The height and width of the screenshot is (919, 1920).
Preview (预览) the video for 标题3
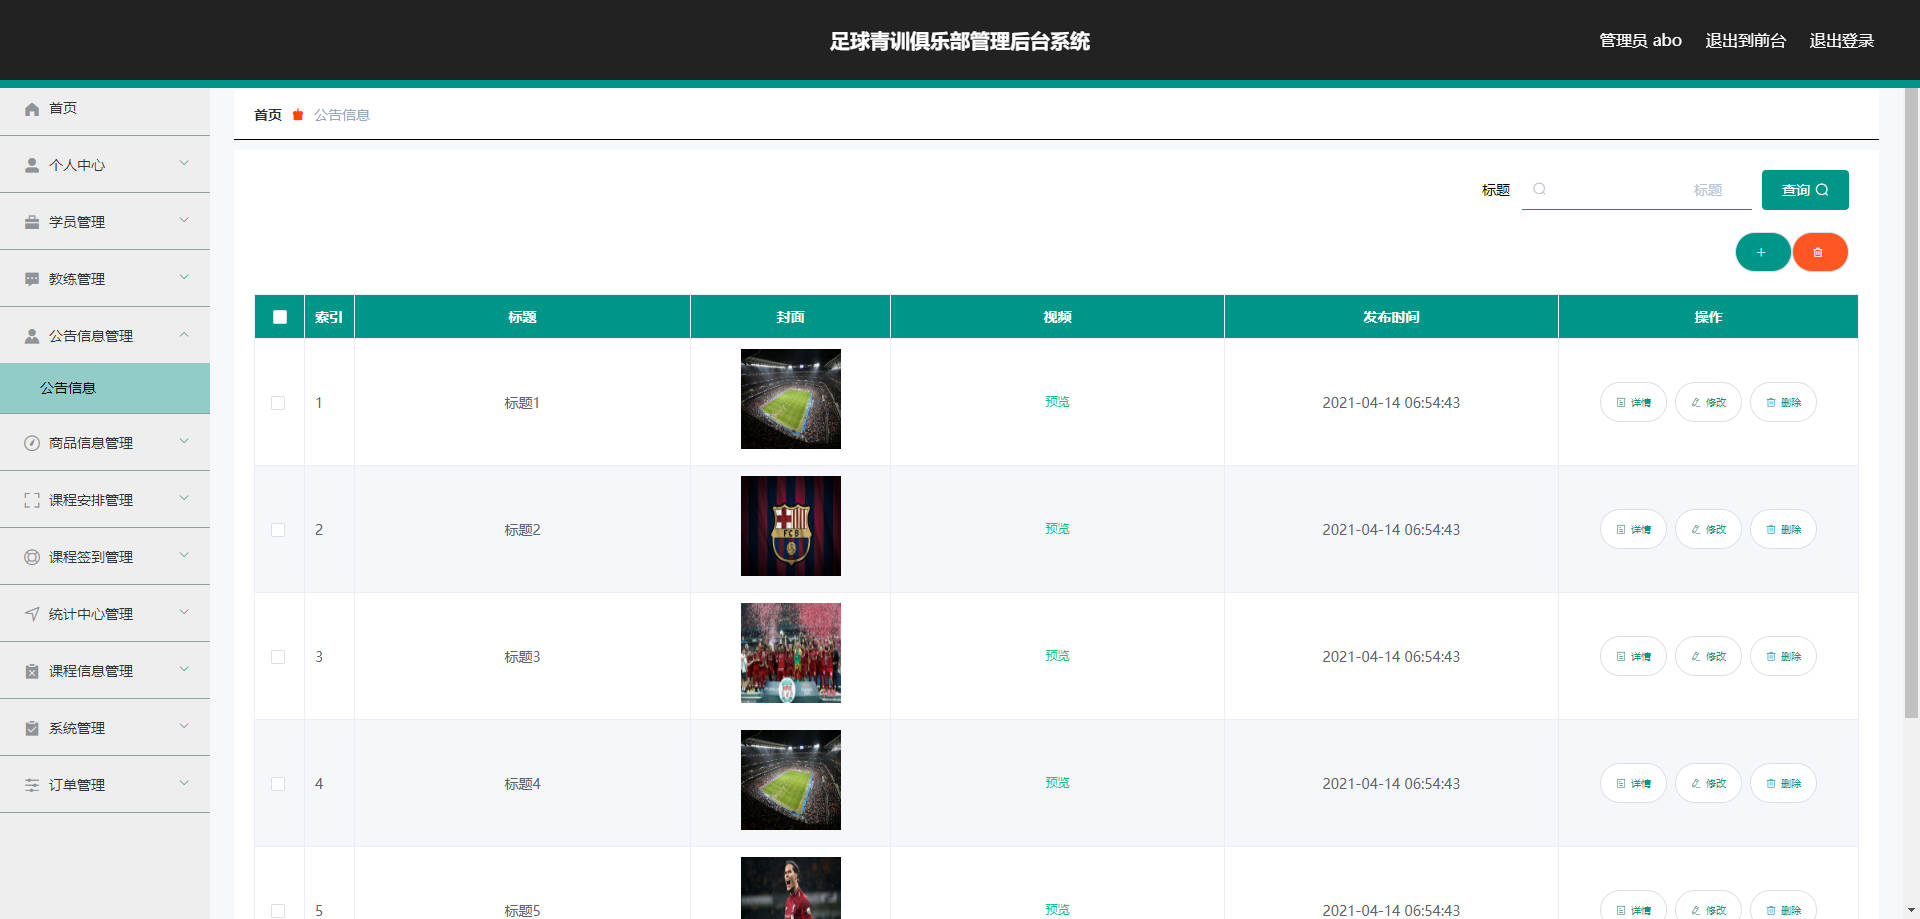coord(1057,656)
